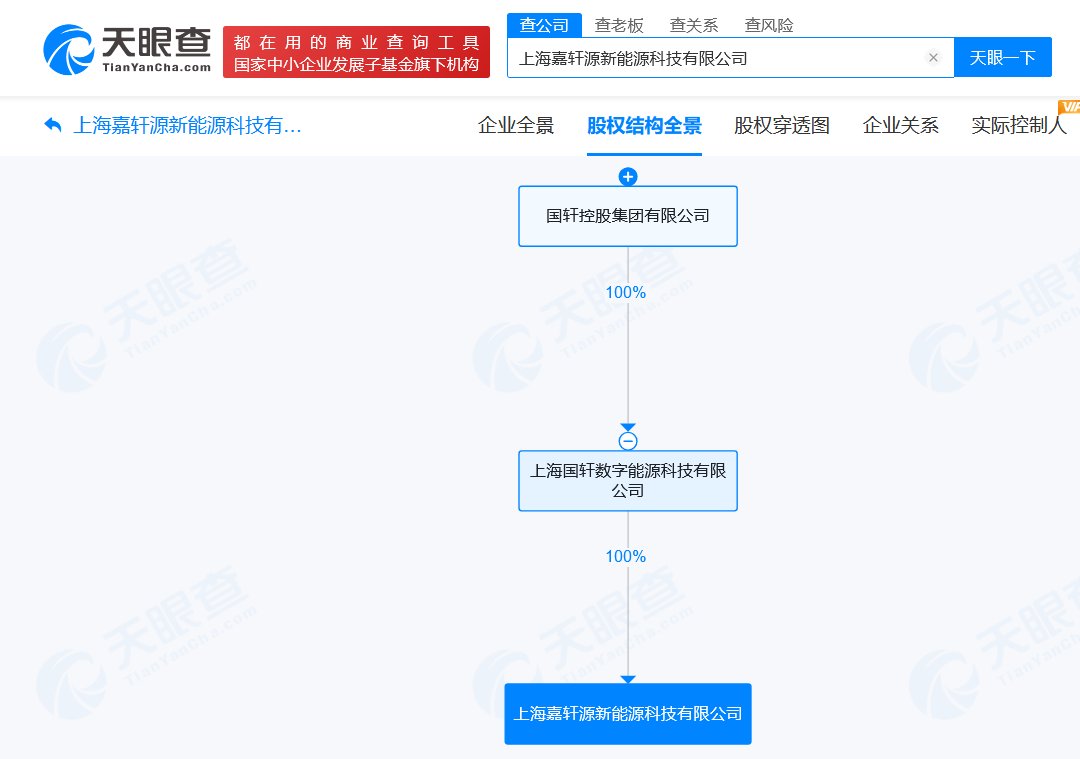Switch to 查老板 search mode

[619, 24]
